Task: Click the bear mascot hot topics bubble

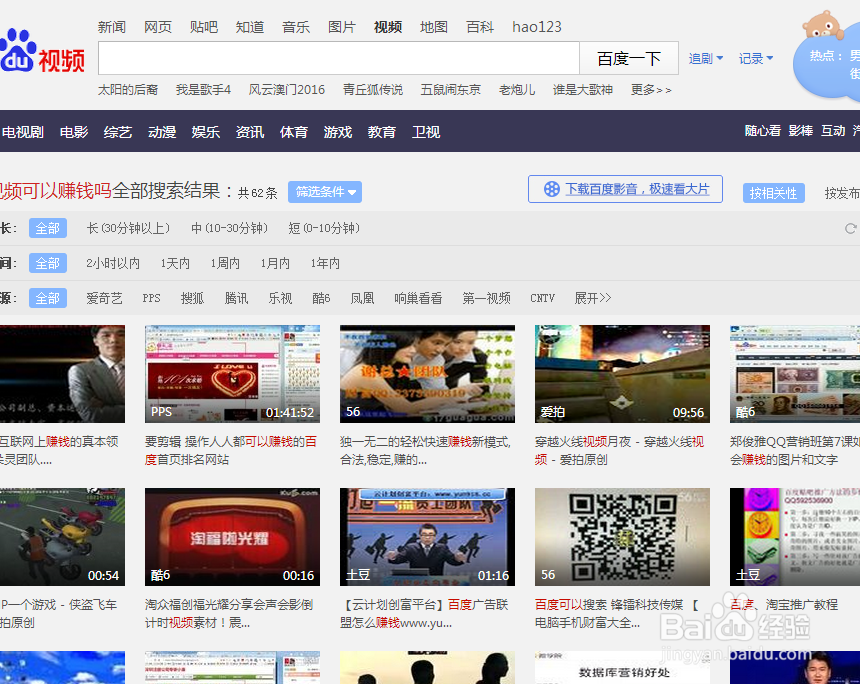Action: tap(828, 55)
